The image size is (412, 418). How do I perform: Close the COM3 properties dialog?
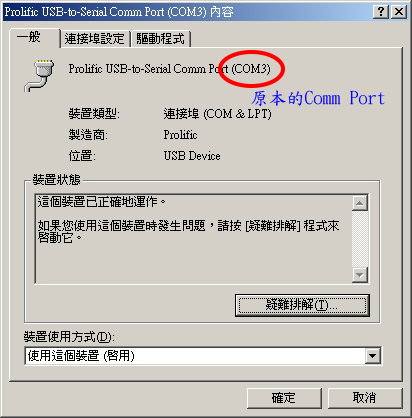[x=398, y=12]
